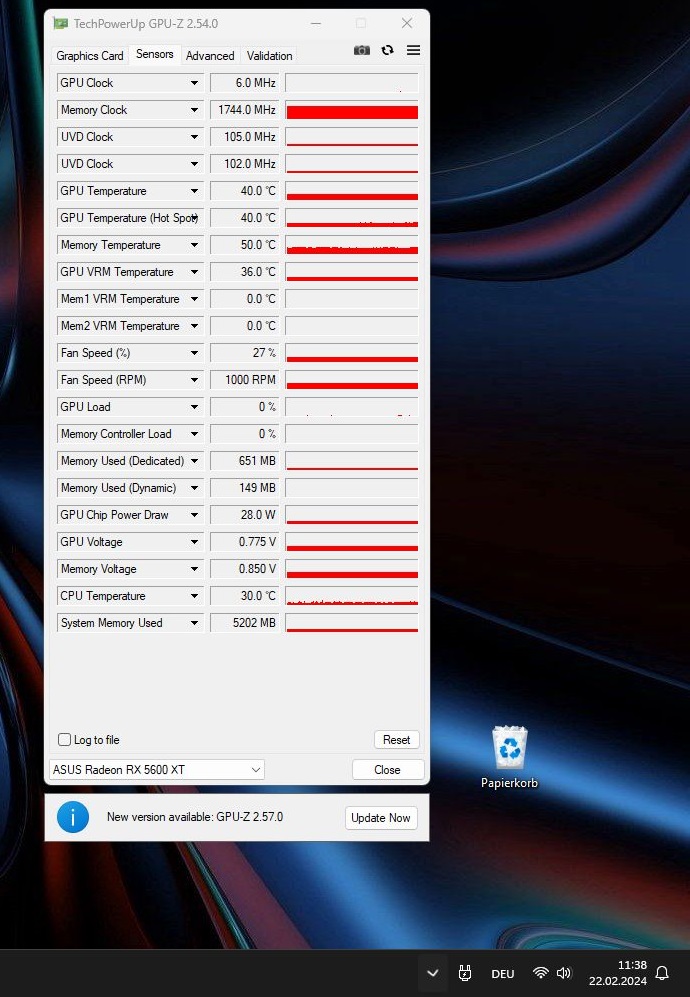690x997 pixels.
Task: Click the 30.0 °C CPU temperature value
Action: pos(245,596)
